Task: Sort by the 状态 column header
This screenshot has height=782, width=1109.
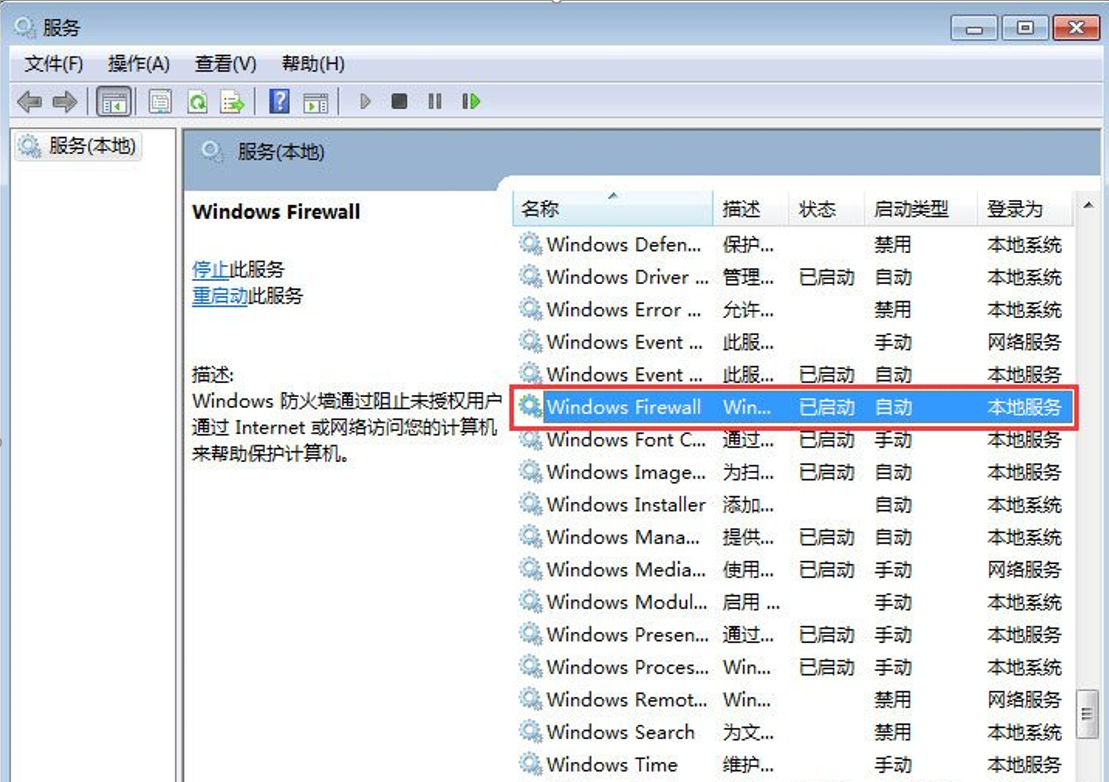Action: pyautogui.click(x=827, y=209)
